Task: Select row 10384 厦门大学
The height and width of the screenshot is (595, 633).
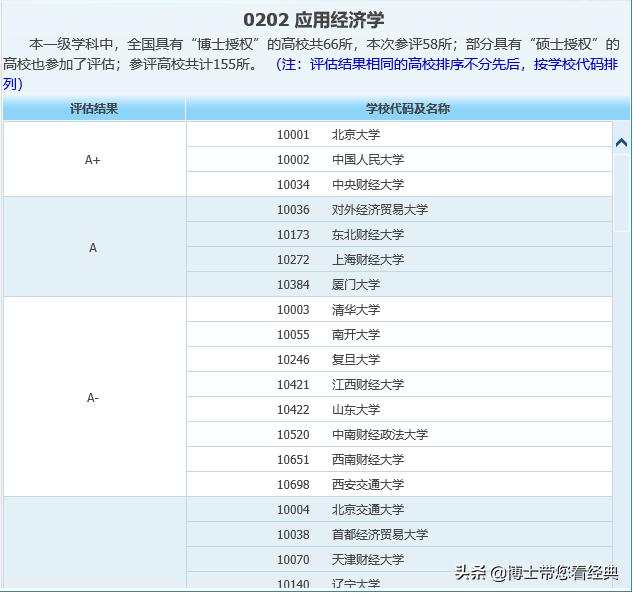Action: point(399,285)
